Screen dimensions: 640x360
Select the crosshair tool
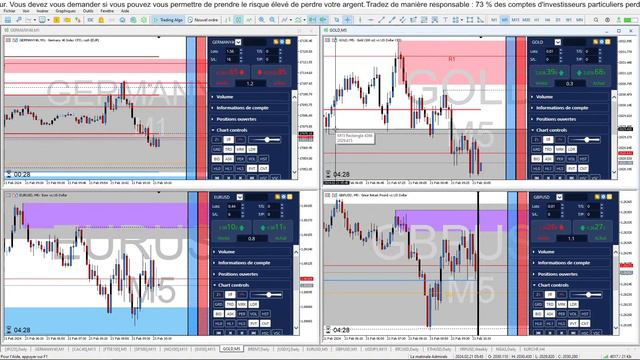347,20
